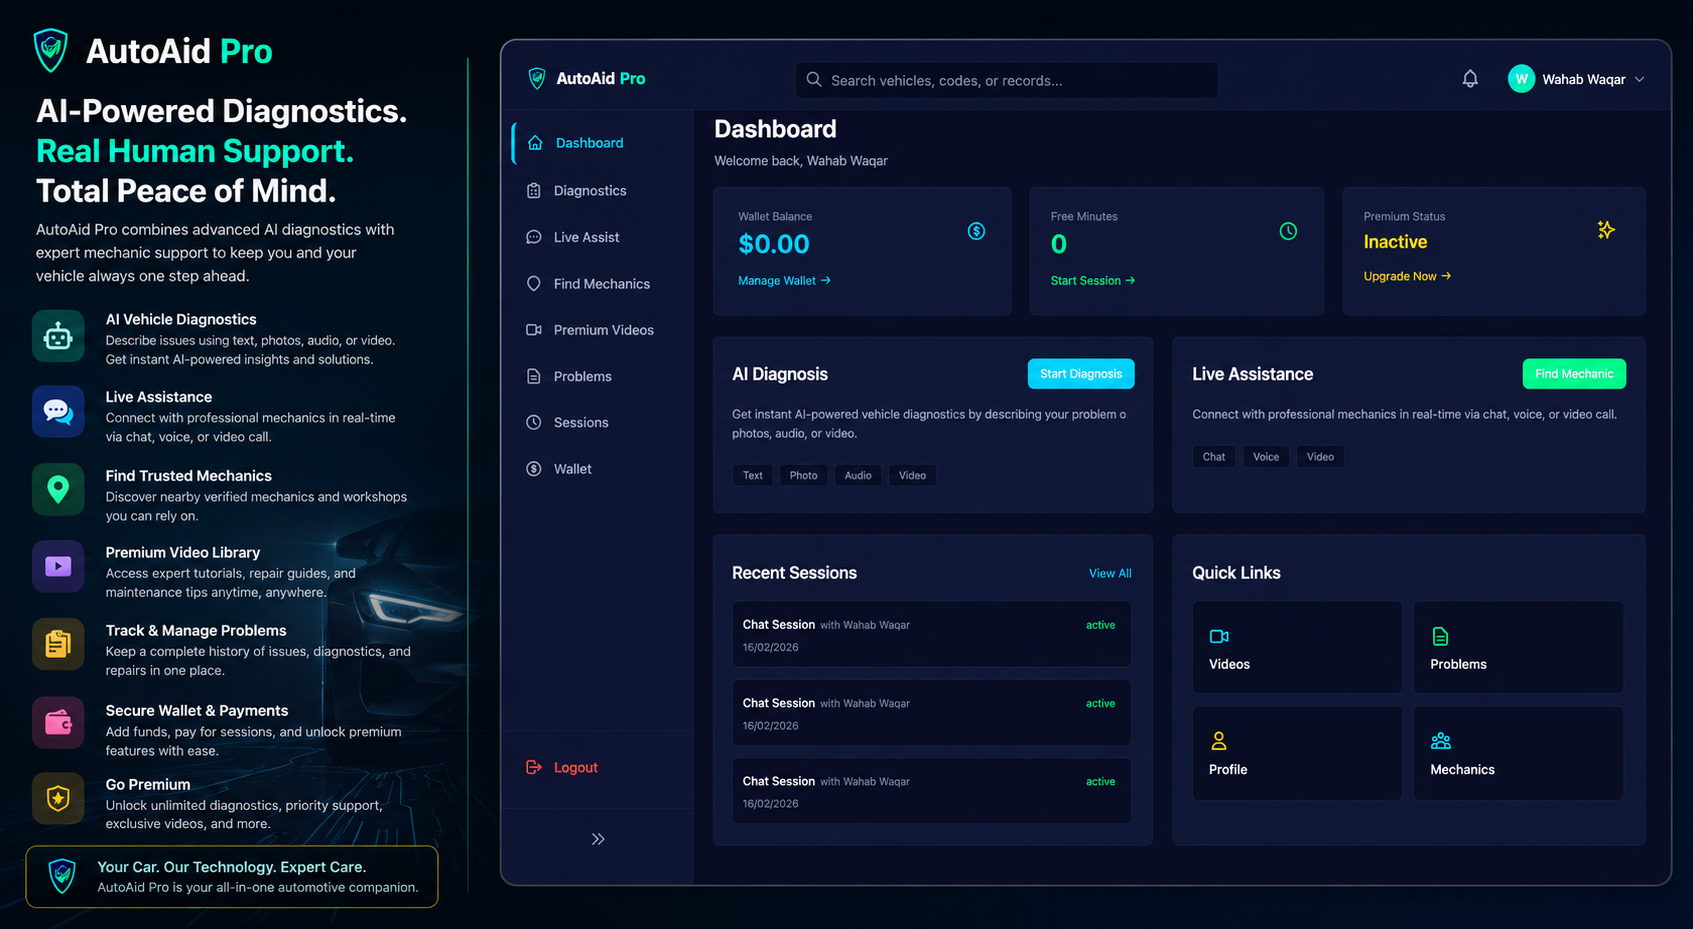1693x929 pixels.
Task: Click the Find Trusted Mechanics pin icon
Action: [x=58, y=489]
